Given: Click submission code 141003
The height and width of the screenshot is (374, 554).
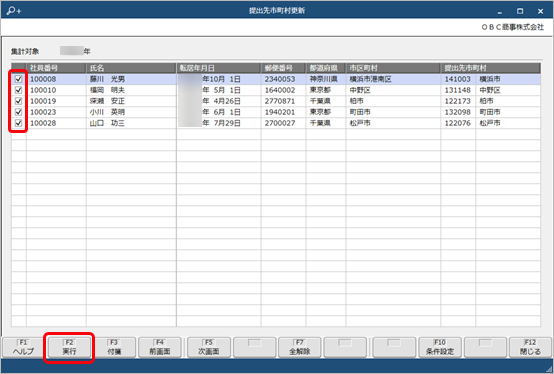Looking at the screenshot, I should [458, 79].
